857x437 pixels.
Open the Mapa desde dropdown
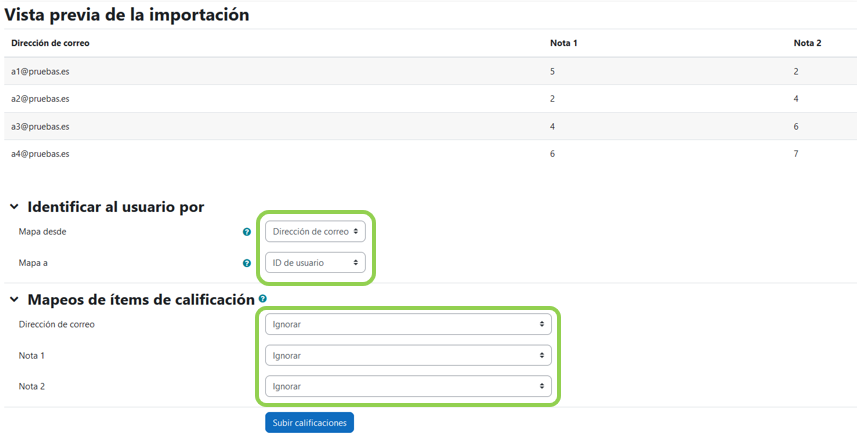(x=316, y=232)
